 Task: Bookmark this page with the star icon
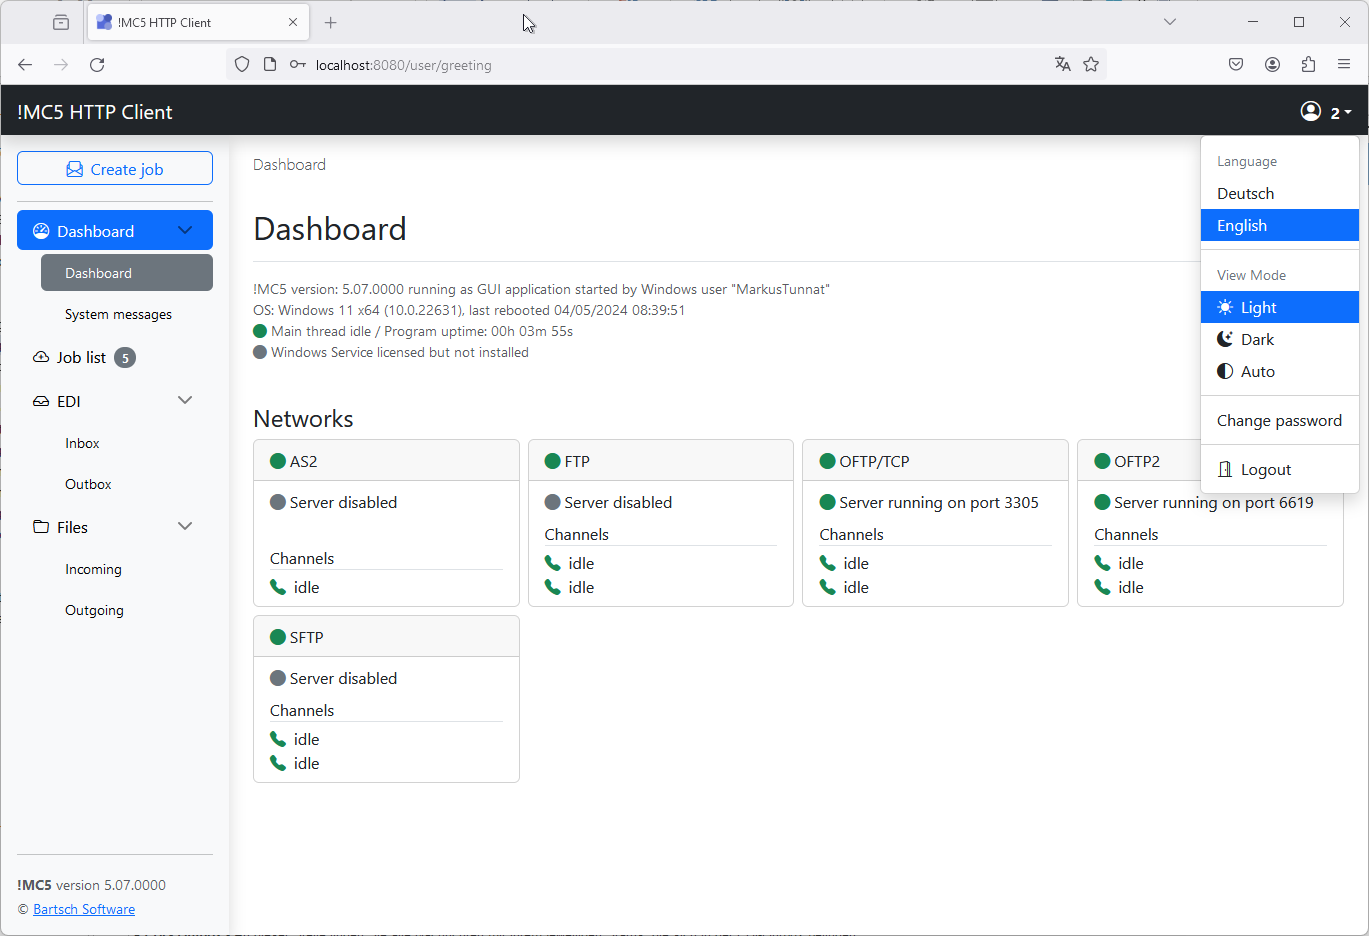(1091, 64)
